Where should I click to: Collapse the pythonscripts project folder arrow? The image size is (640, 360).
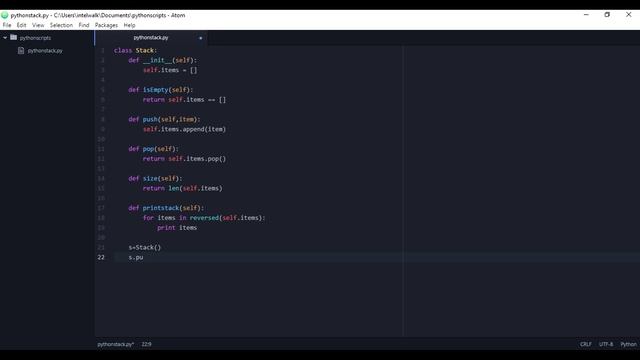5,38
